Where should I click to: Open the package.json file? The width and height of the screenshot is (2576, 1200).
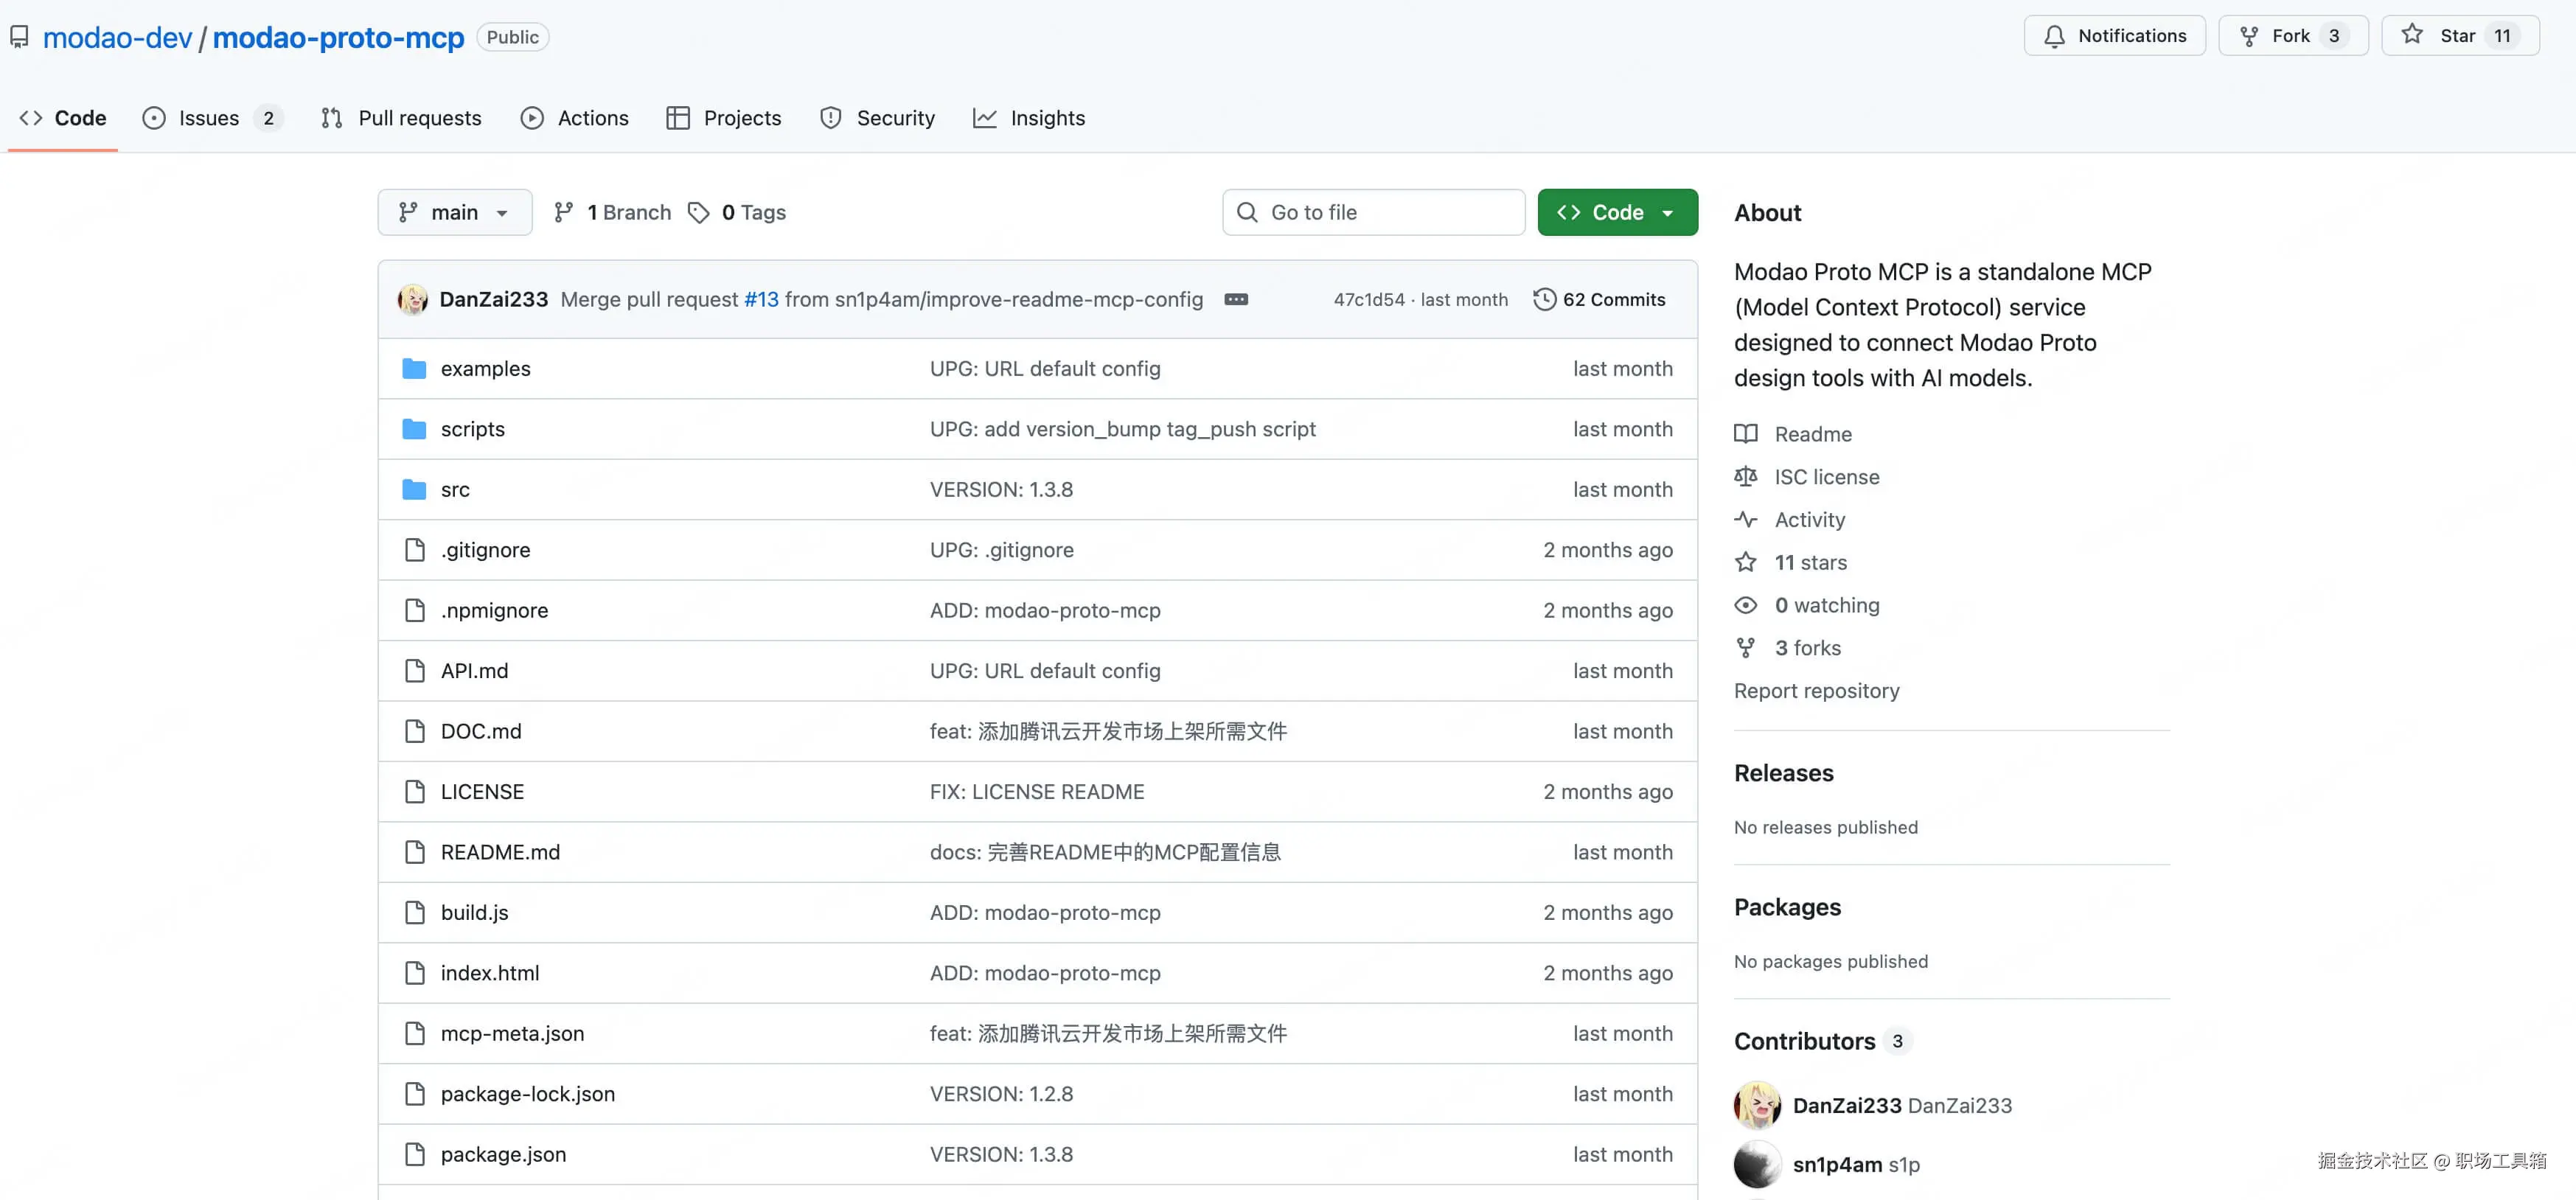pos(503,1154)
